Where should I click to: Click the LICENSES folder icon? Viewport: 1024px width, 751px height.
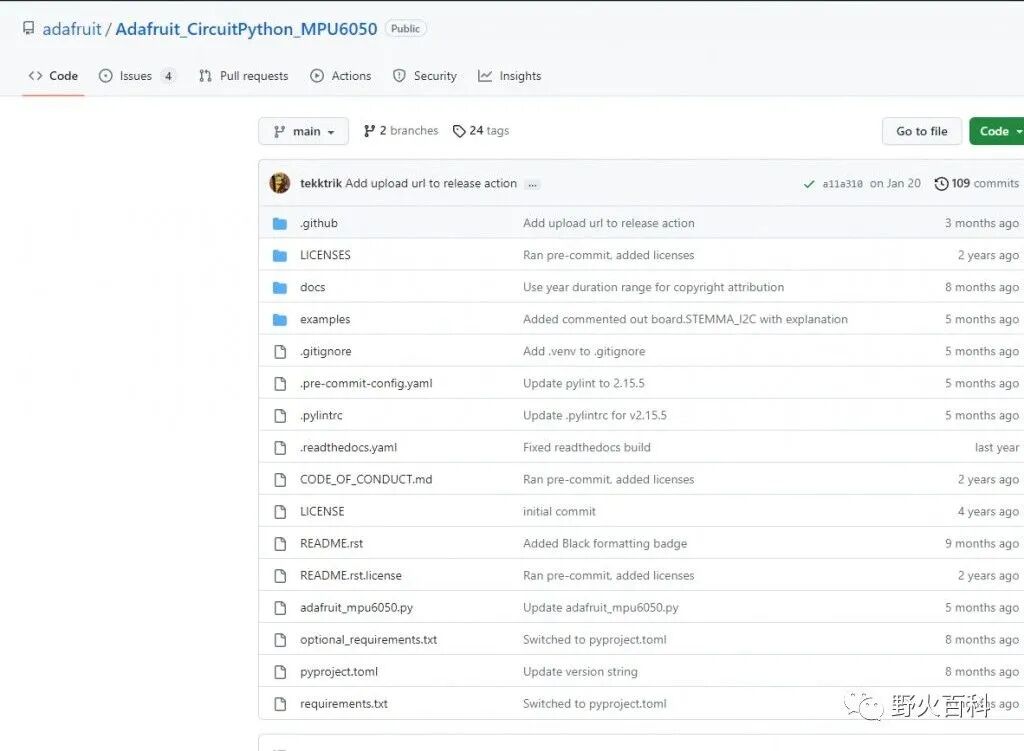pos(280,255)
